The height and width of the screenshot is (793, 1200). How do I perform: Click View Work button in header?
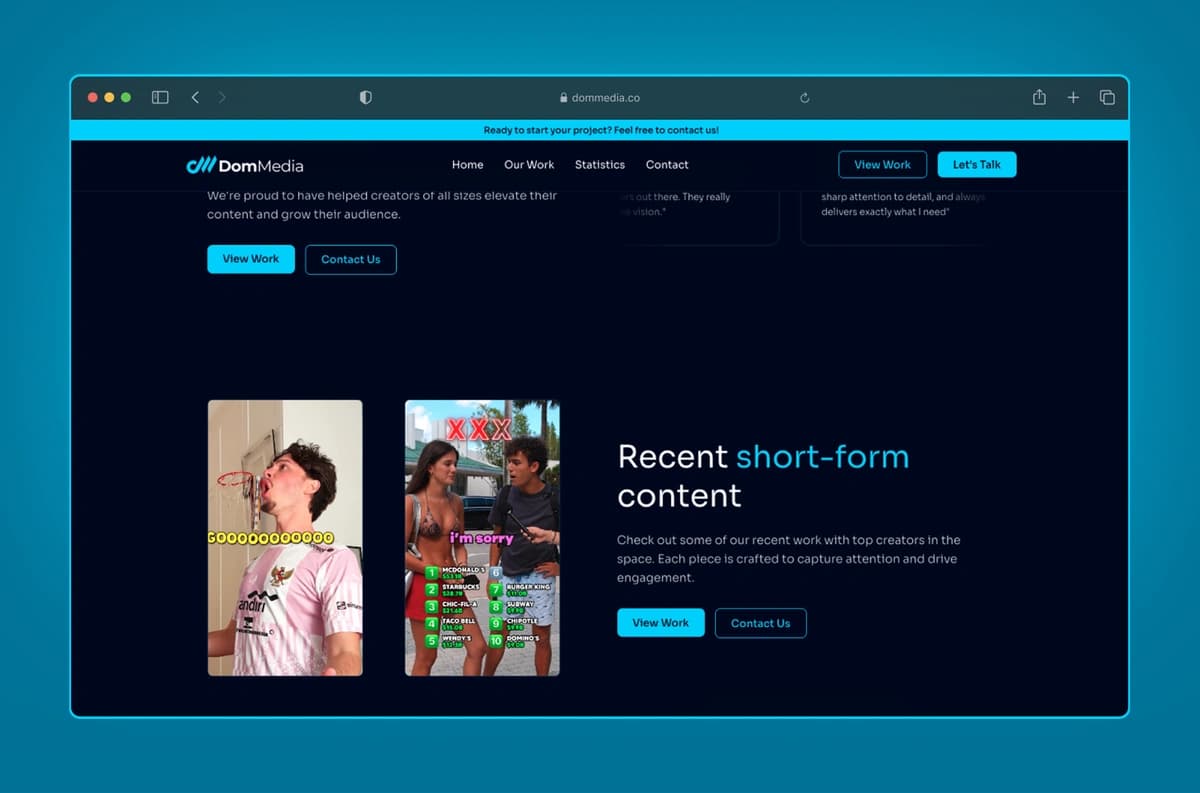pos(882,165)
